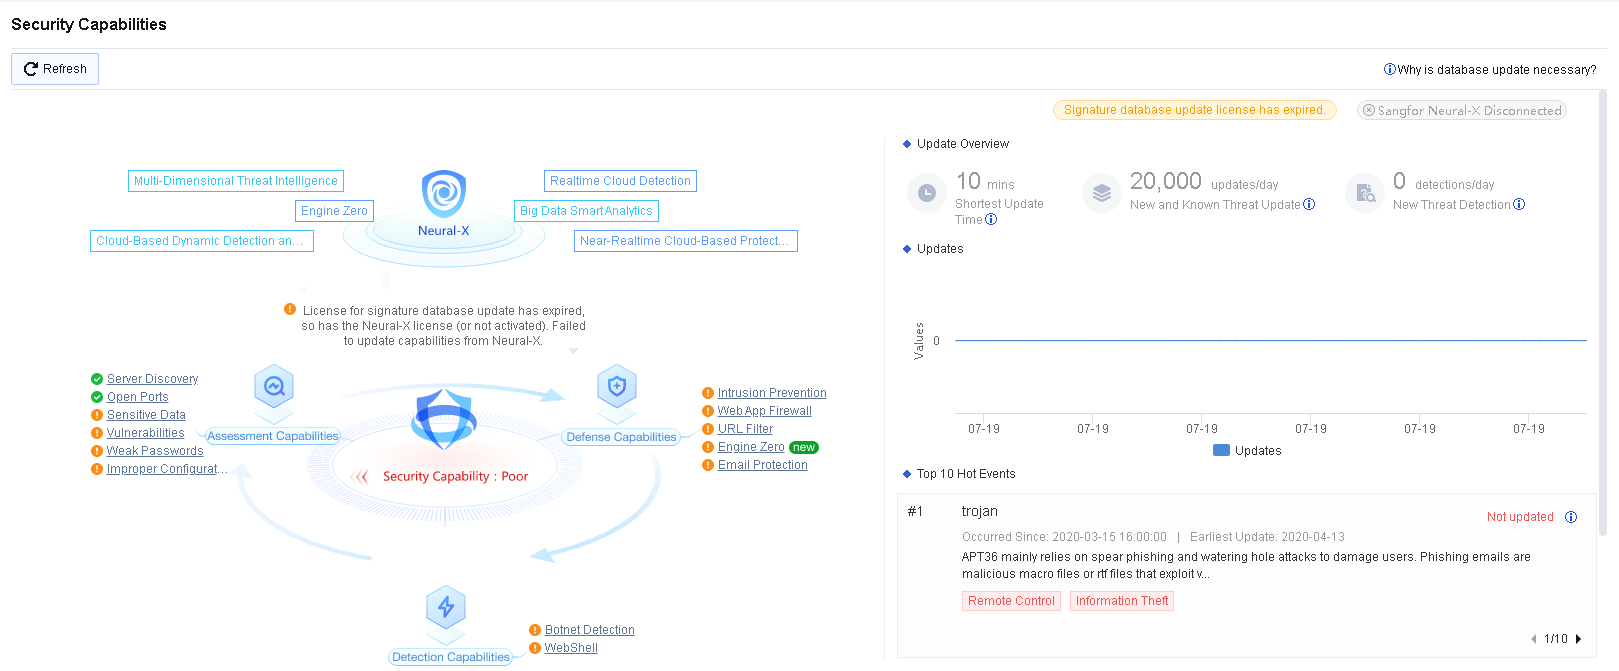Go to next hot event page arrow
1619x671 pixels.
(1579, 639)
